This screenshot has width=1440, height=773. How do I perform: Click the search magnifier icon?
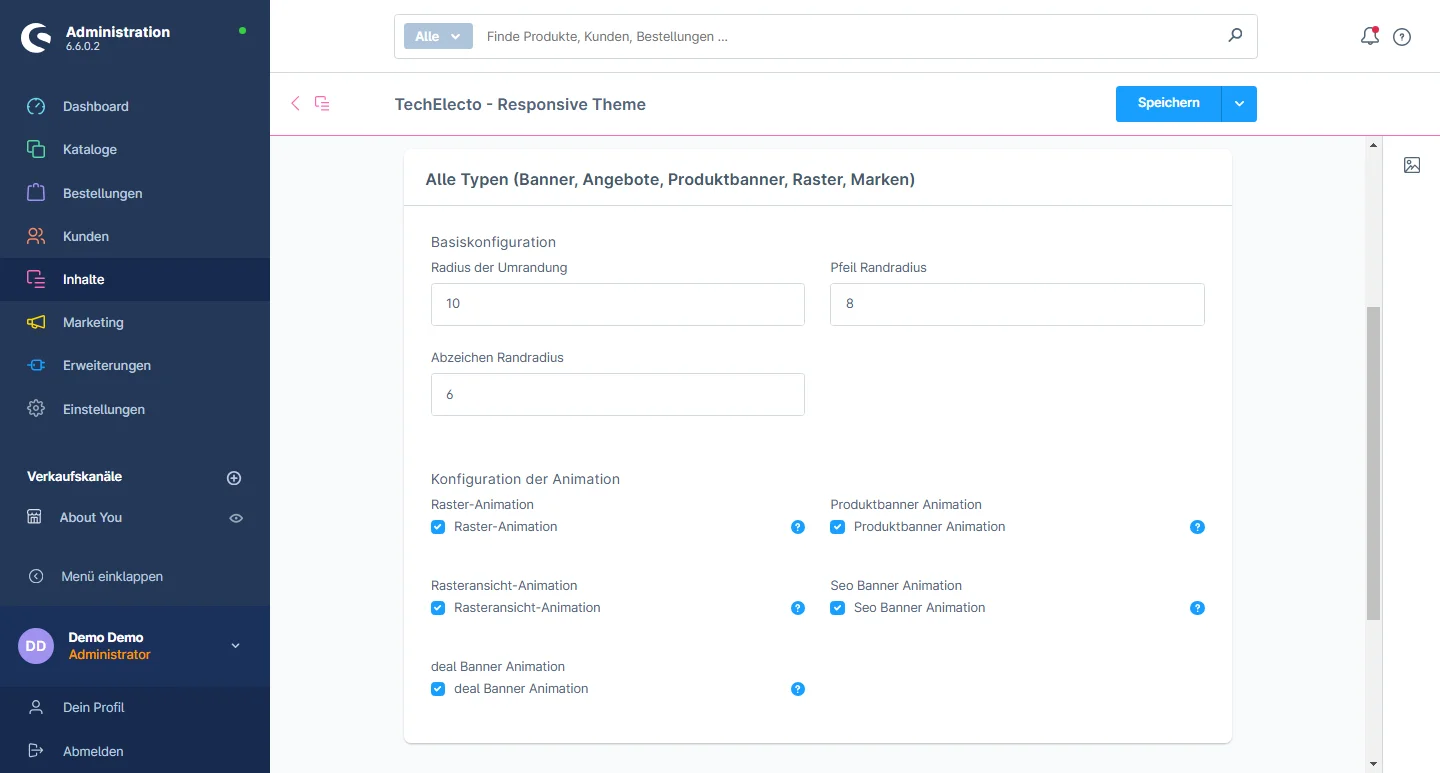coord(1235,36)
